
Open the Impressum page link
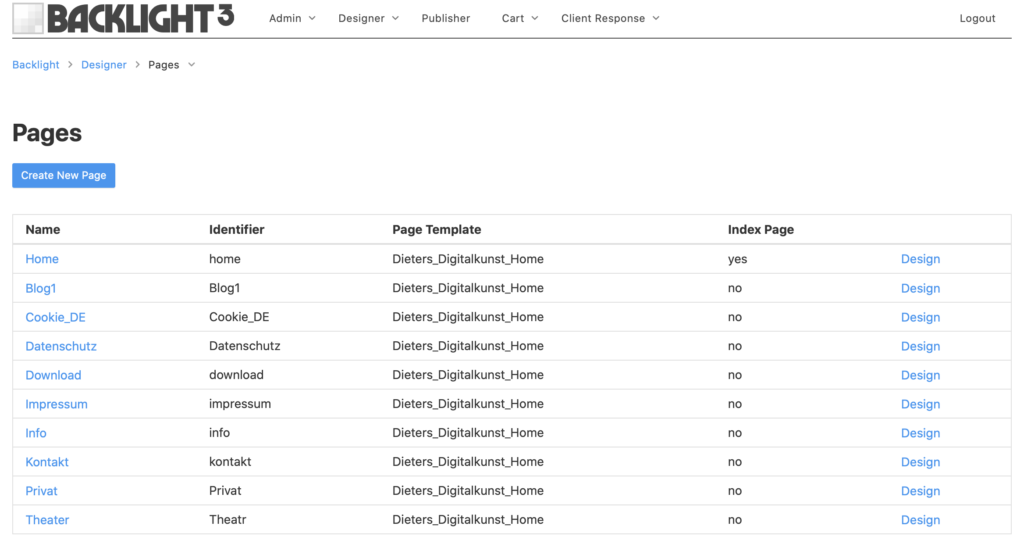tap(56, 404)
